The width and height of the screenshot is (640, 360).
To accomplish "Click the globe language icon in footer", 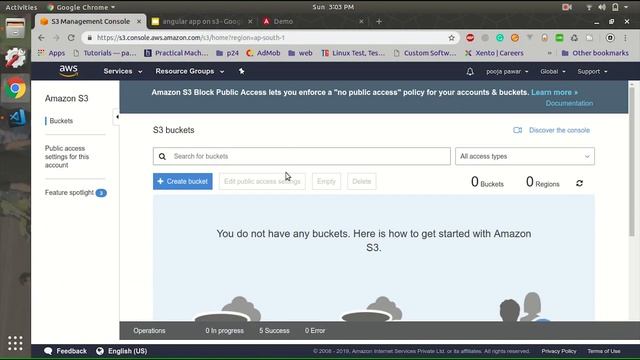I will 100,351.
